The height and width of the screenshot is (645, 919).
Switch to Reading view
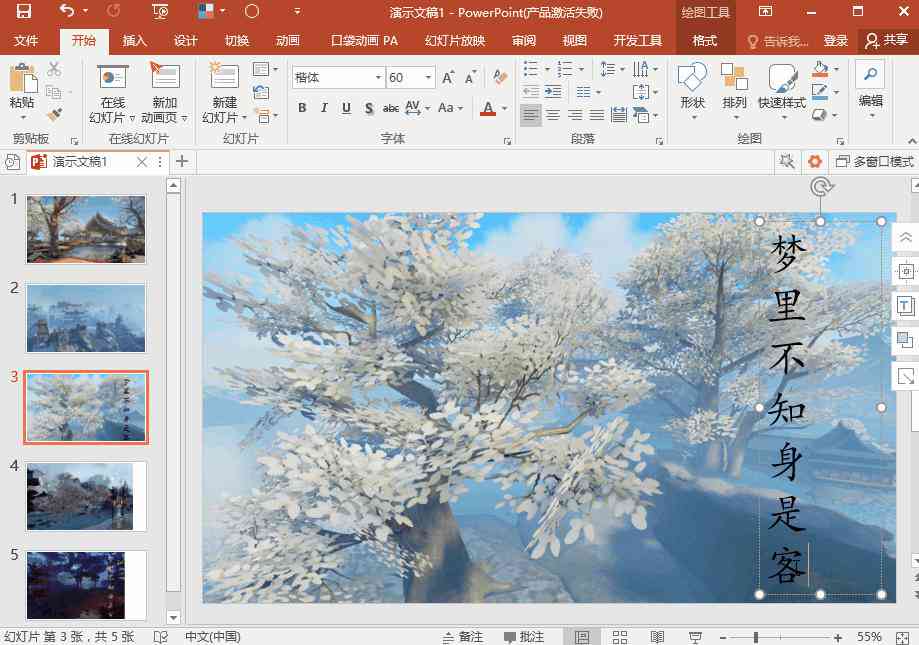point(658,637)
